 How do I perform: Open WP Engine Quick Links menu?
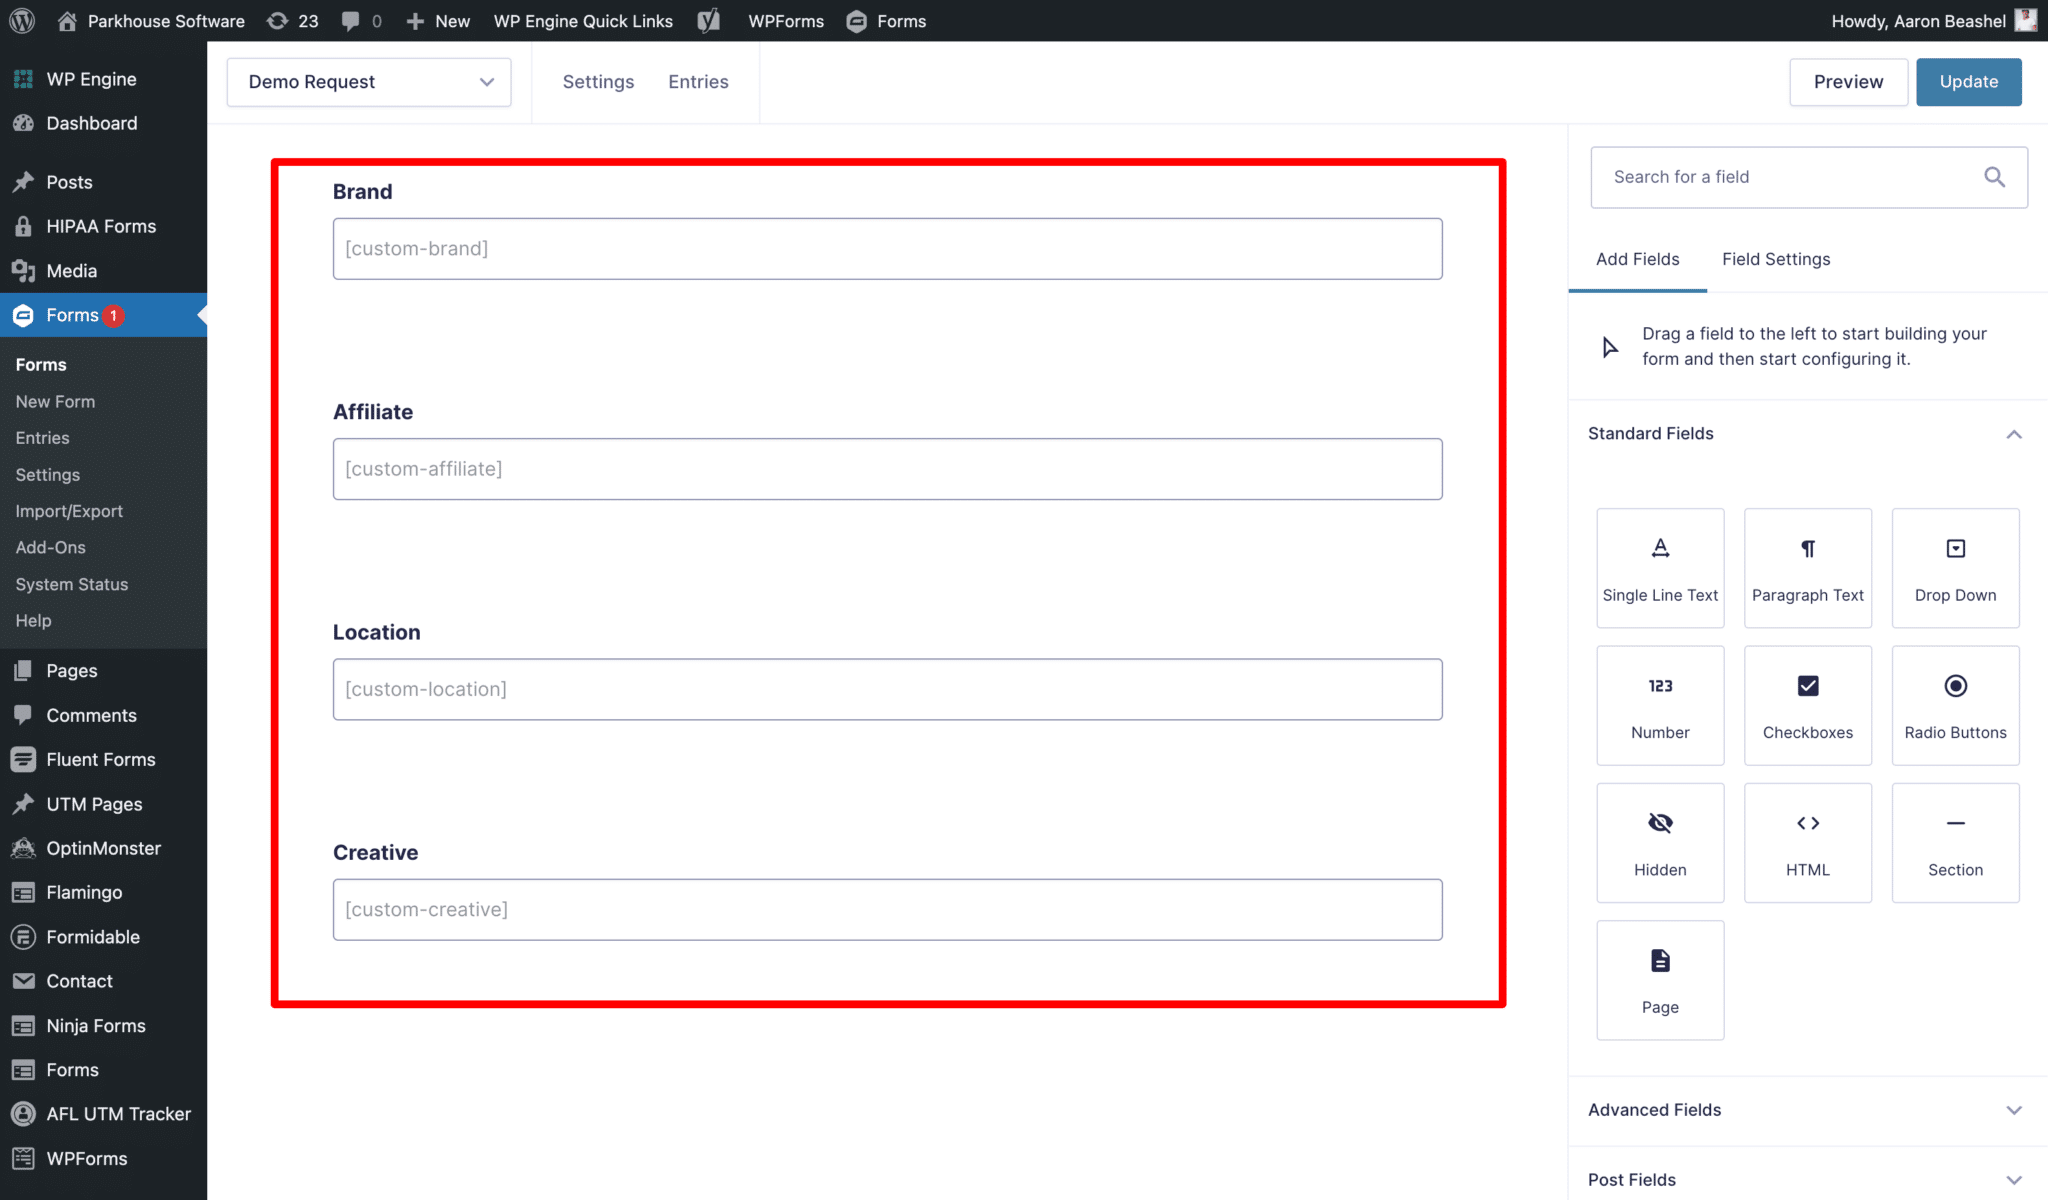coord(583,21)
